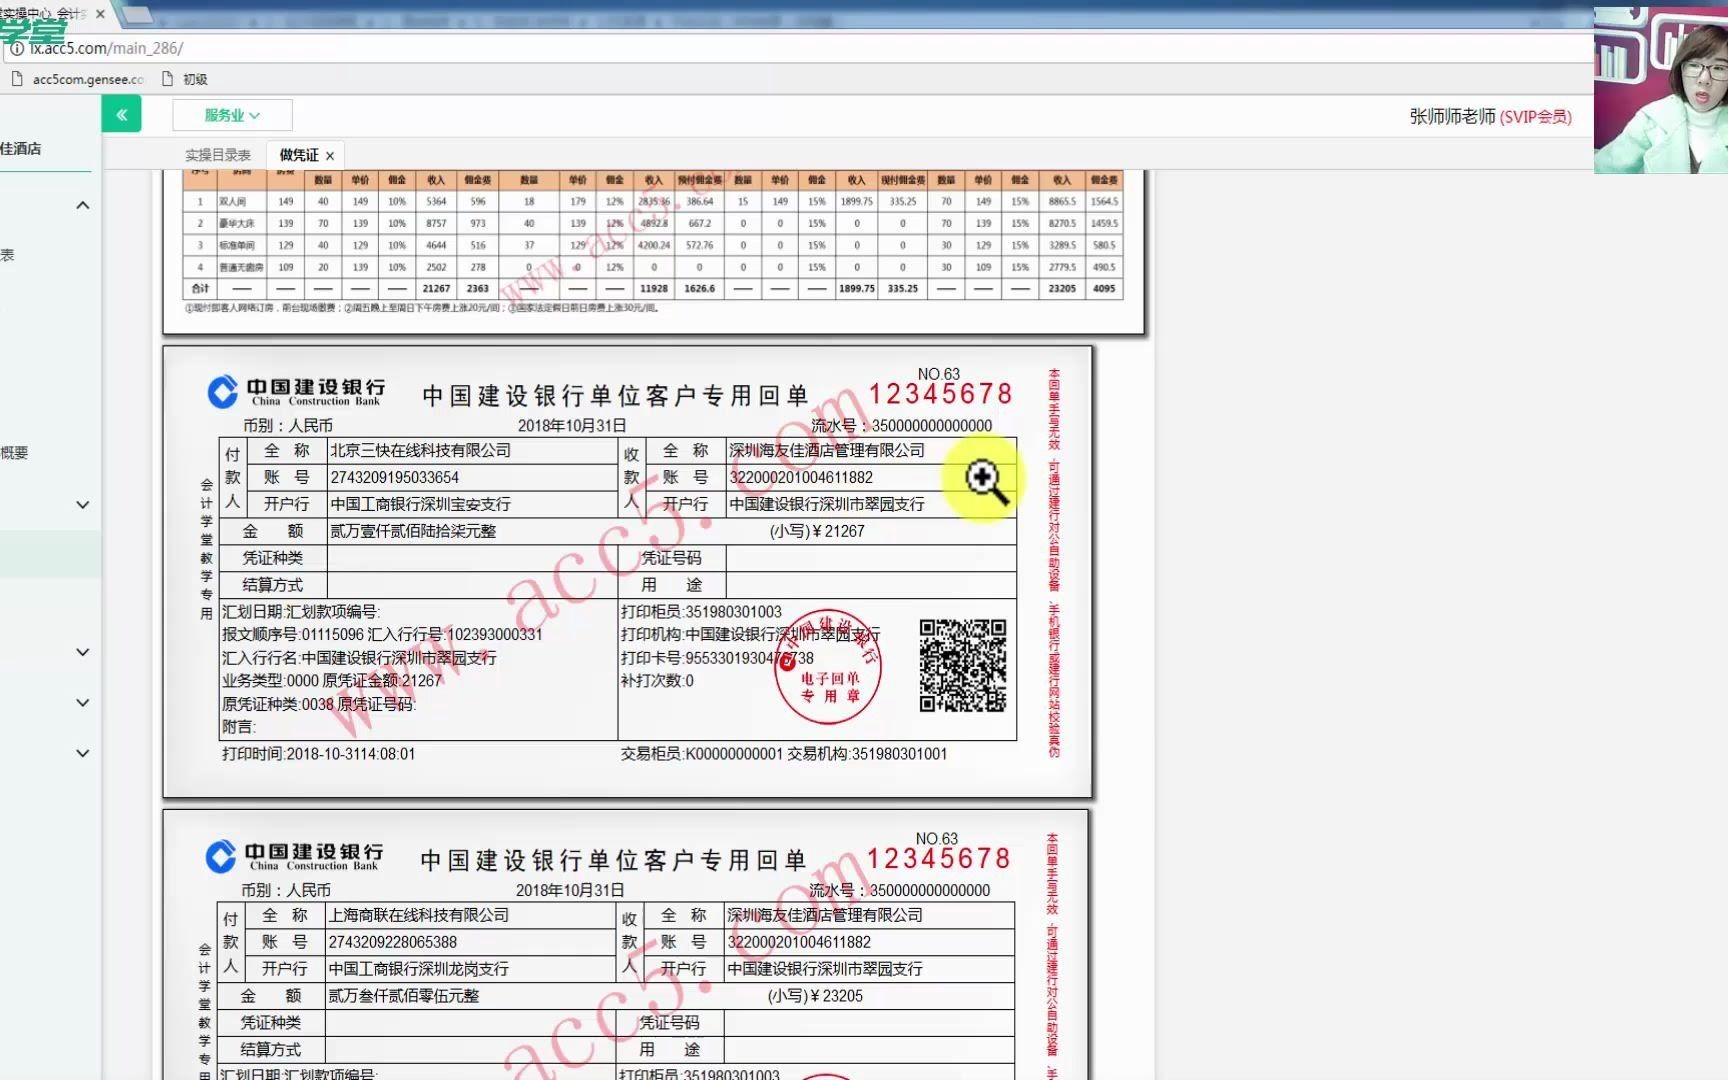Expand the bottom sidebar chevron
The height and width of the screenshot is (1080, 1728).
pyautogui.click(x=83, y=753)
